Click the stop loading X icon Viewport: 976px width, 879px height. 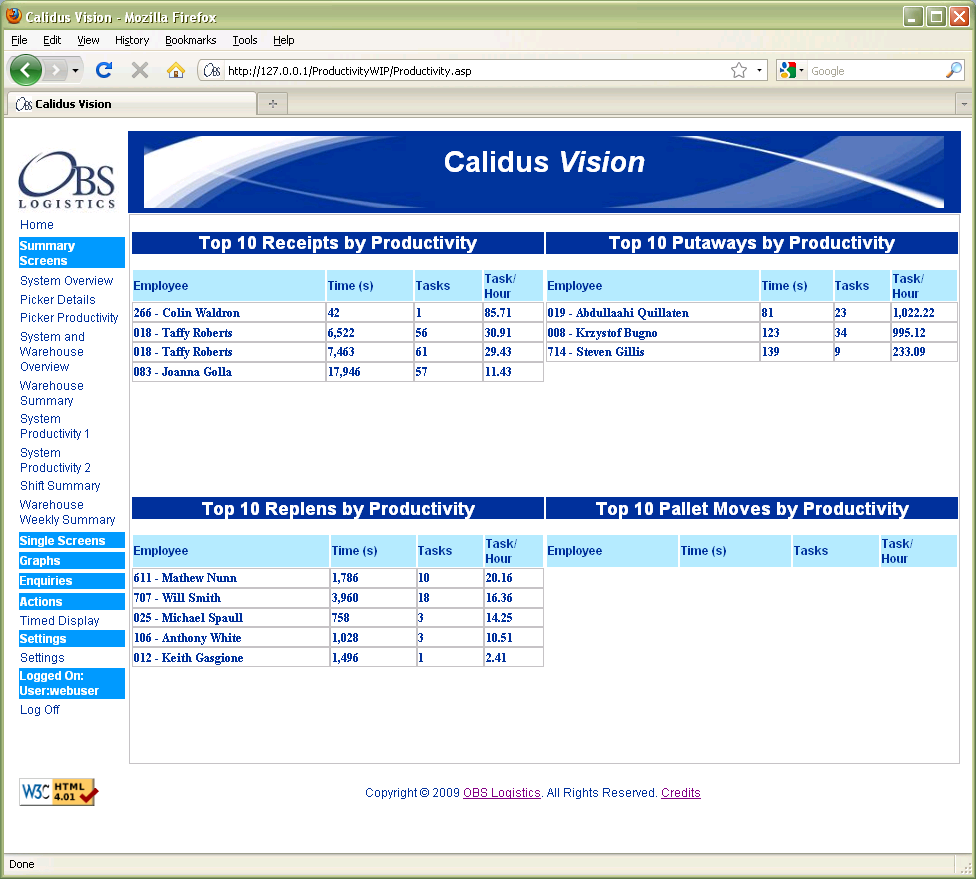pos(140,70)
